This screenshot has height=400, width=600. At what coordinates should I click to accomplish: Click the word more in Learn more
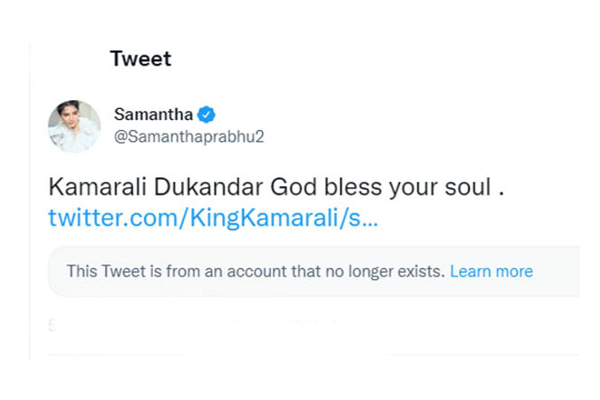point(514,271)
